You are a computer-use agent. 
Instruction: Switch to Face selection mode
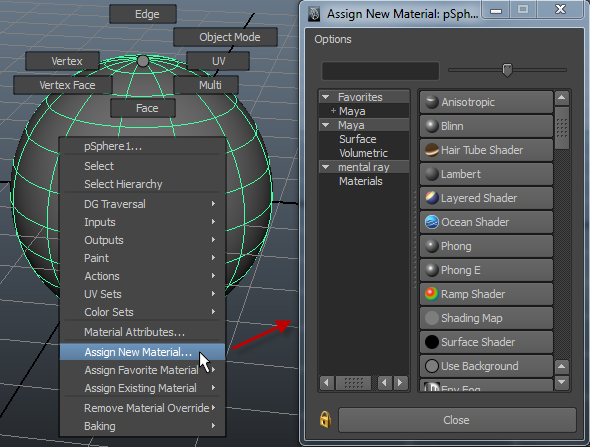click(143, 108)
